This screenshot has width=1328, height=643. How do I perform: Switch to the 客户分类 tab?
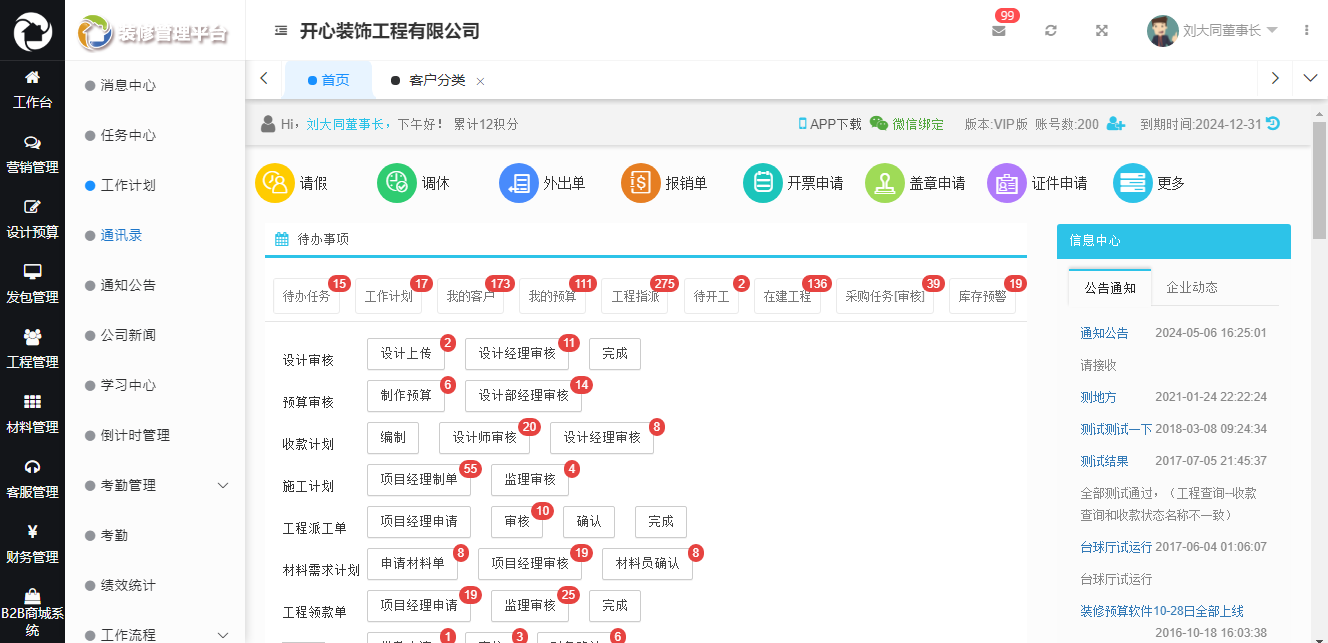coord(435,80)
